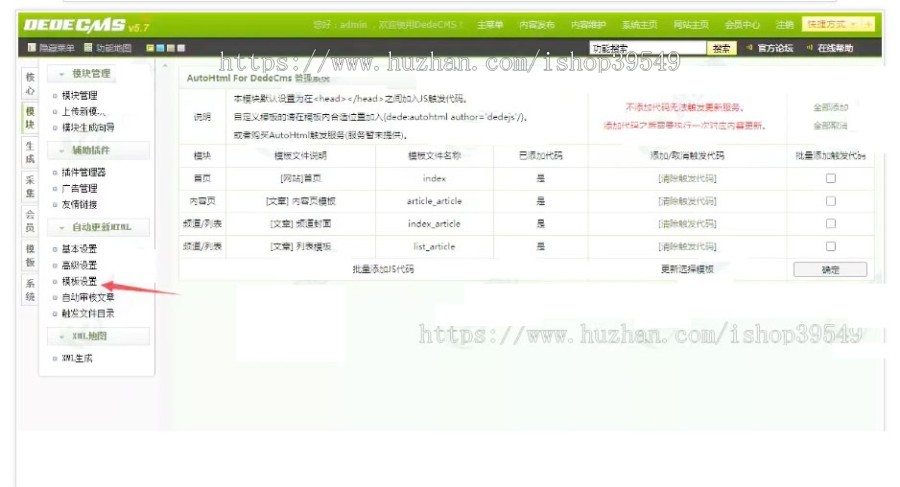The height and width of the screenshot is (487, 900).
Task: Click 清除触发代码 in the list_article row
Action: pos(687,246)
